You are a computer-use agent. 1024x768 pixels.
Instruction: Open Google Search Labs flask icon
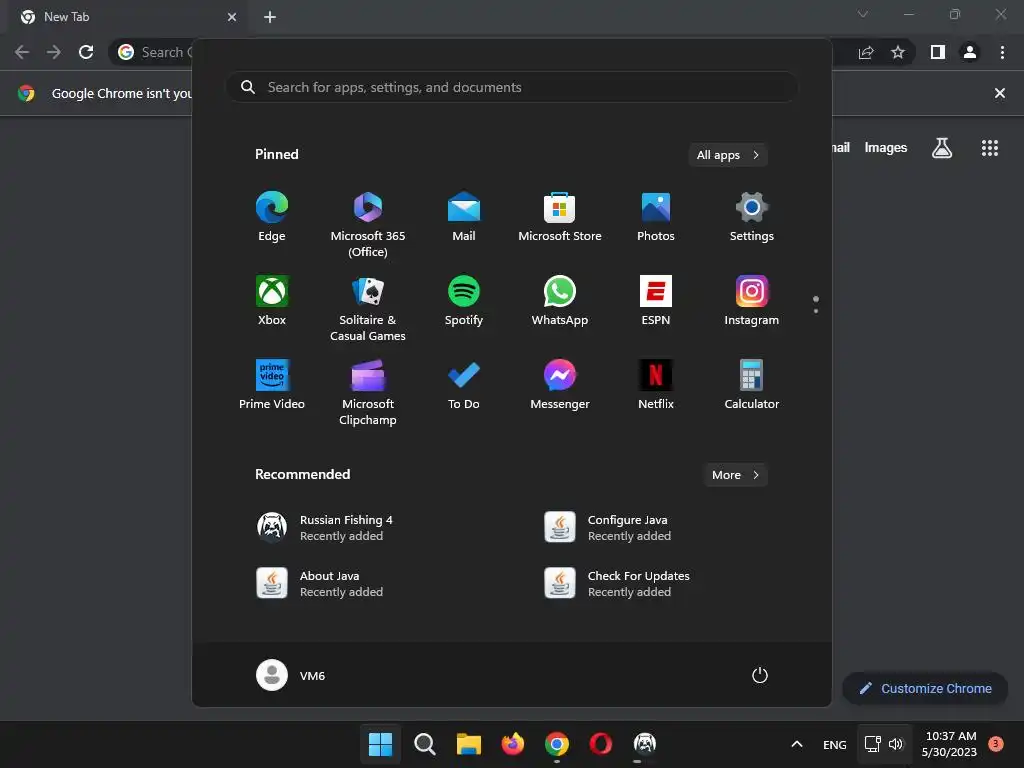[x=942, y=148]
